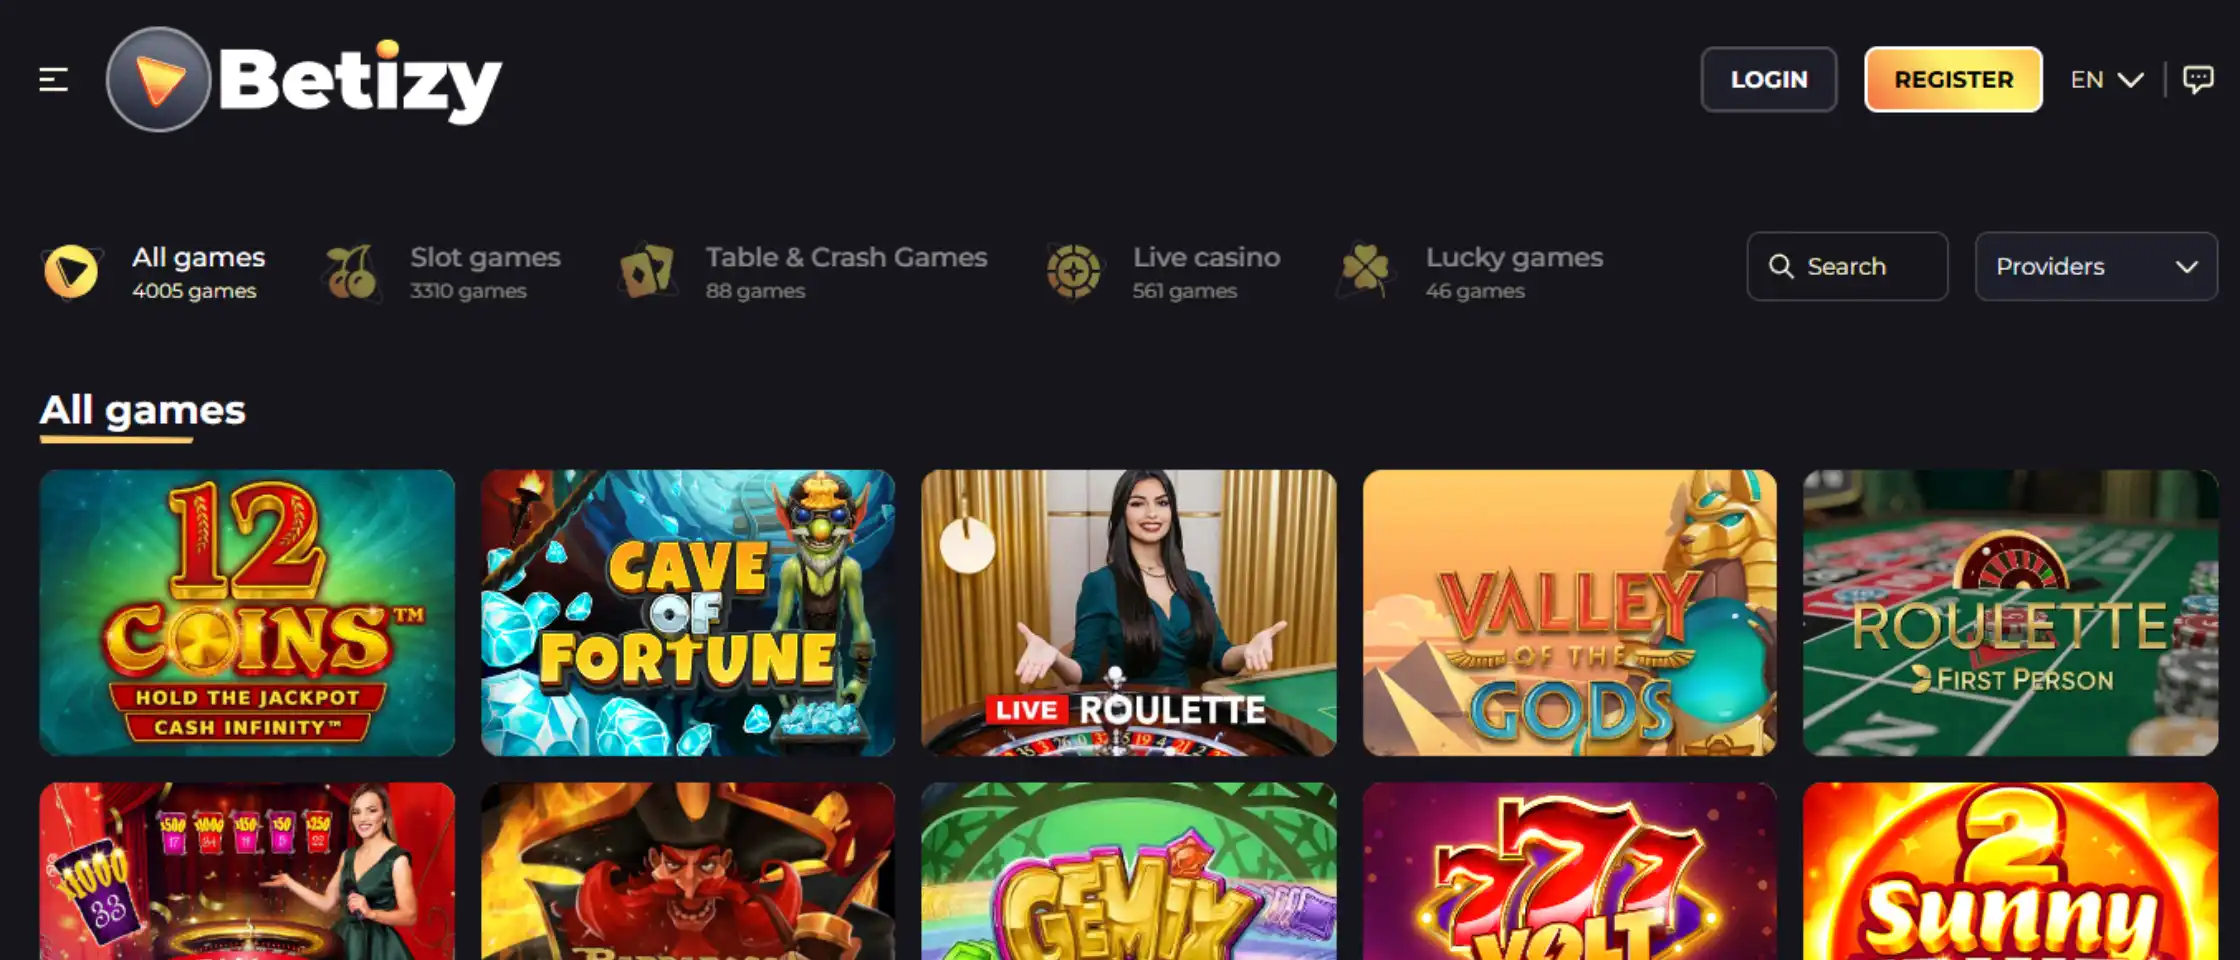Open the 12 Coins game thumbnail
2240x960 pixels.
pyautogui.click(x=247, y=613)
